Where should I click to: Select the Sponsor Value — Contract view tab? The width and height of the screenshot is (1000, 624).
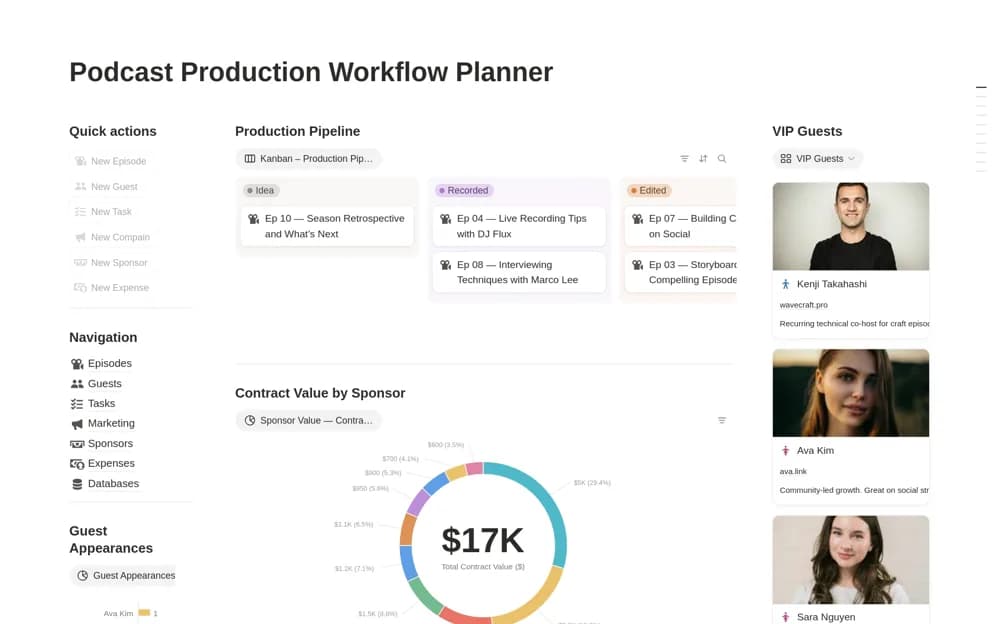coord(309,420)
